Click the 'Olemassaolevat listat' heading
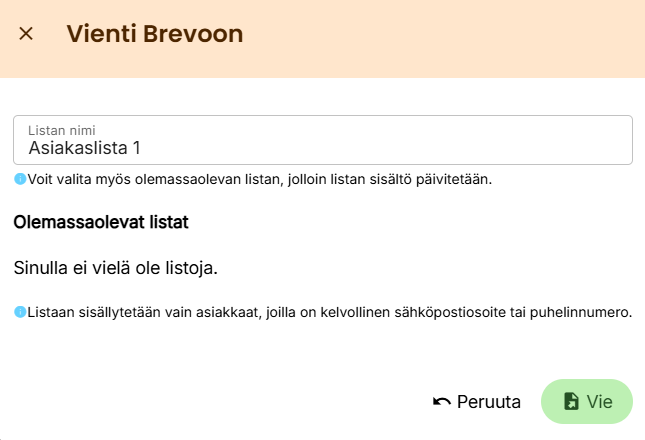This screenshot has width=645, height=440. (101, 220)
